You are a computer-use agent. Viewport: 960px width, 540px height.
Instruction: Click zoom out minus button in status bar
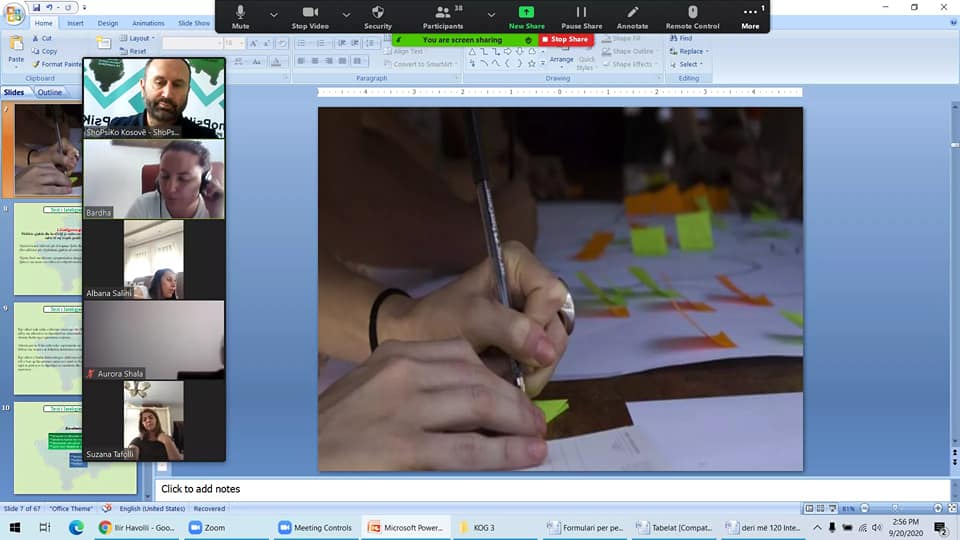pos(864,508)
